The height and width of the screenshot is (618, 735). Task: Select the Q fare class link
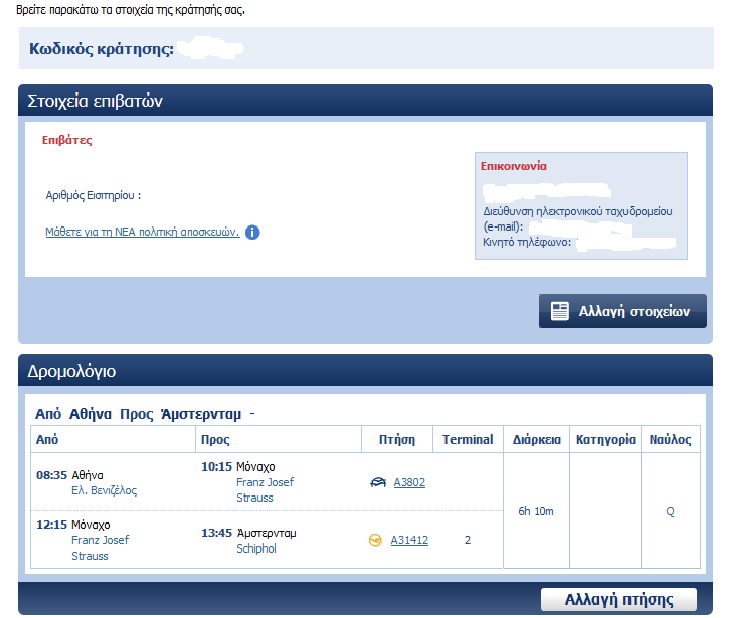click(x=670, y=511)
